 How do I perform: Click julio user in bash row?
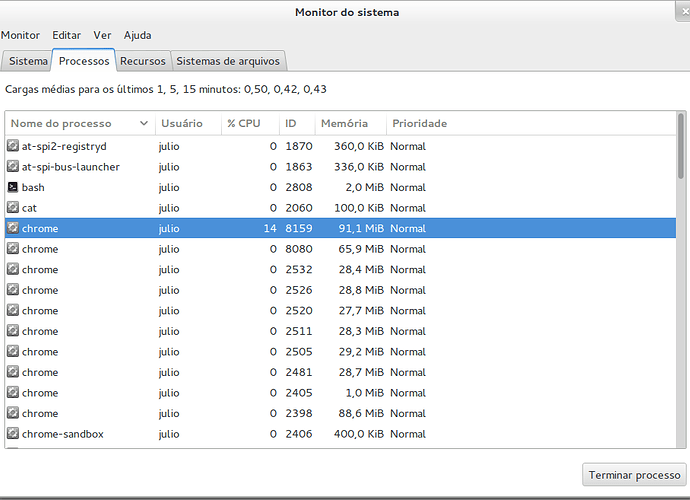click(x=169, y=188)
